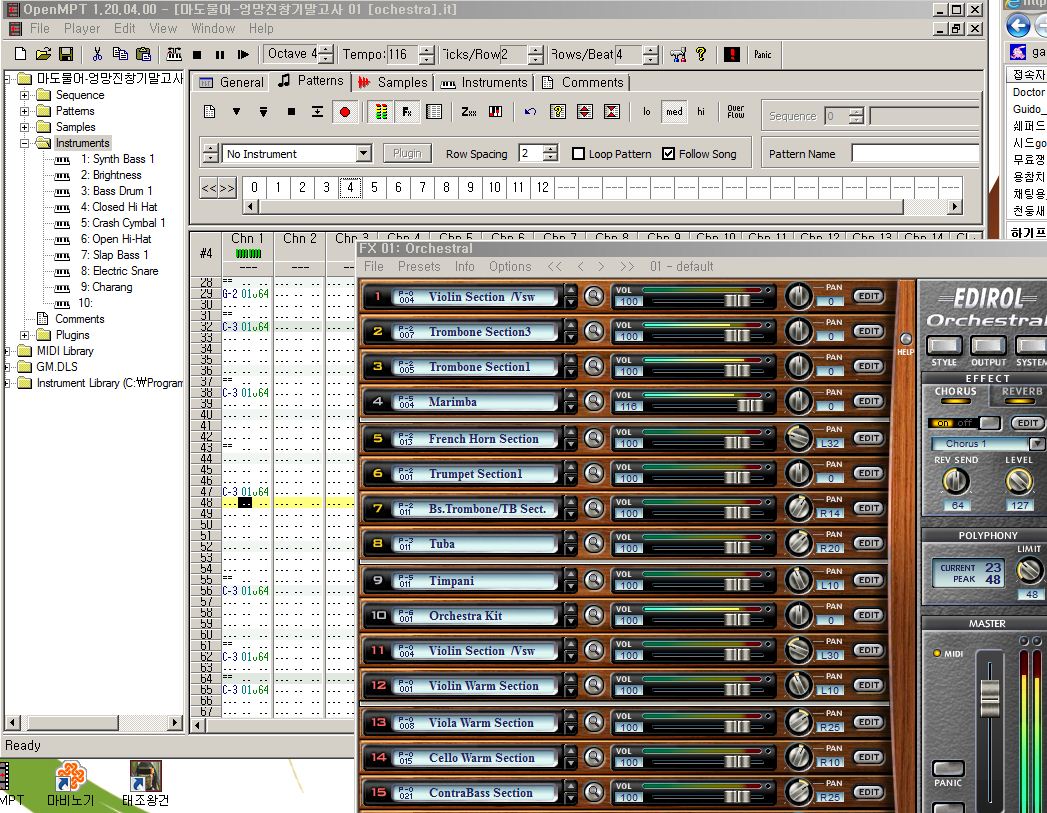The width and height of the screenshot is (1047, 813).
Task: Toggle the Fx plugin names icon
Action: (x=407, y=111)
